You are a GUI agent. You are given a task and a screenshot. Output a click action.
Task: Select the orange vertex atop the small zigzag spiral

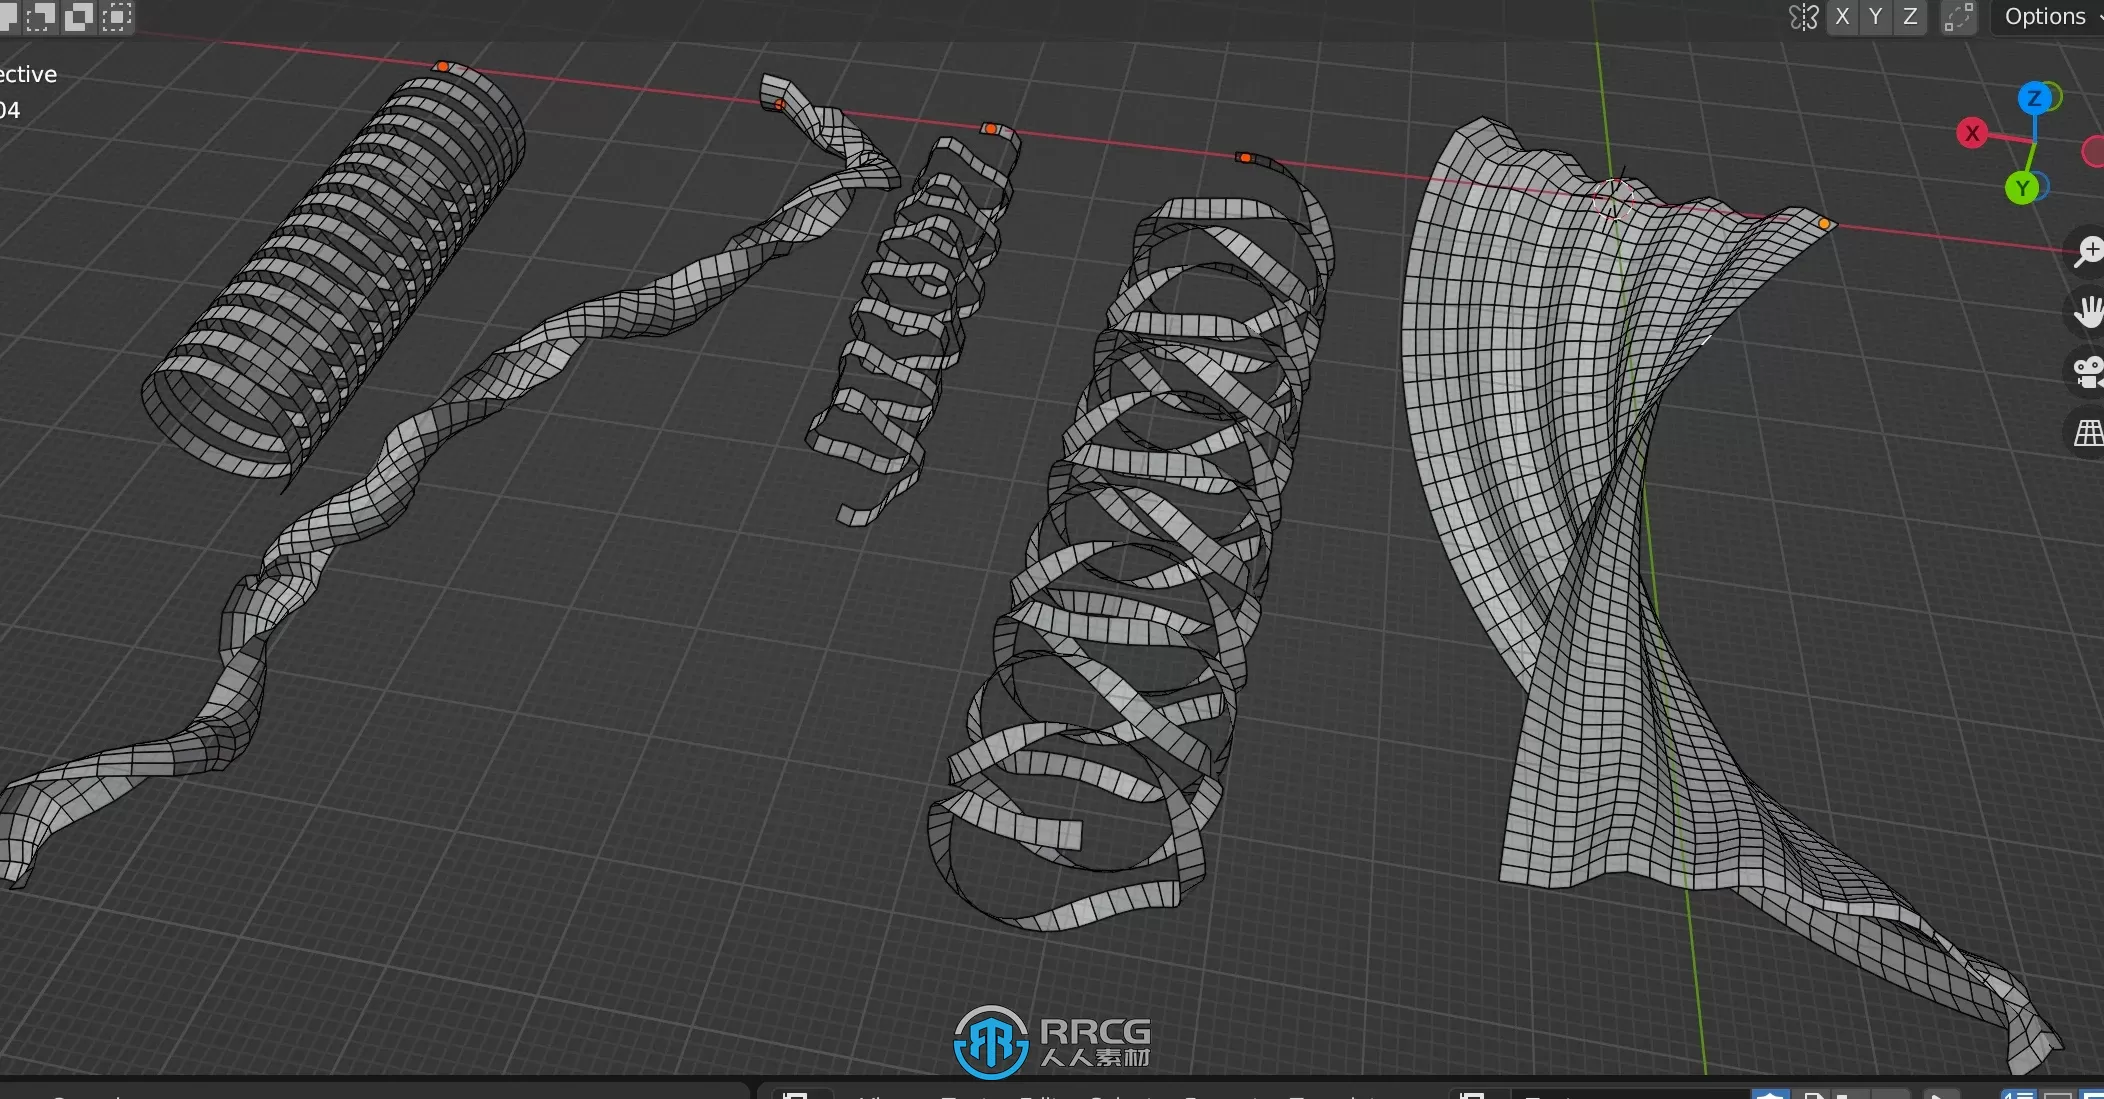(x=989, y=129)
